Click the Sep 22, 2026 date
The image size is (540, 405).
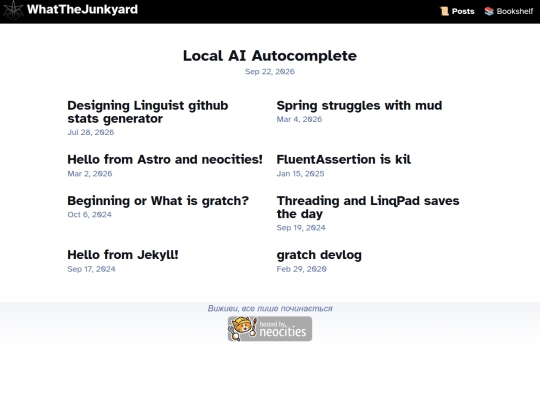pyautogui.click(x=270, y=72)
